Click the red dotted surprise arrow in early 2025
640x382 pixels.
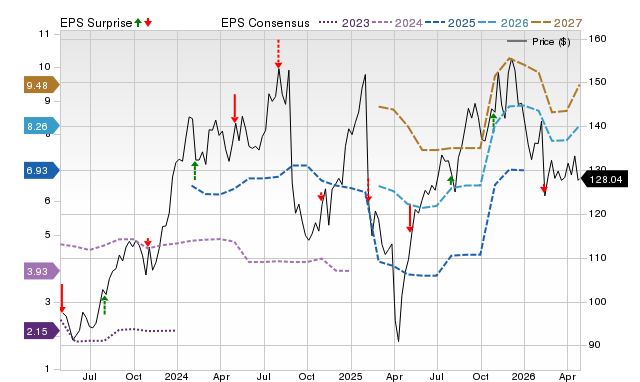[x=368, y=190]
